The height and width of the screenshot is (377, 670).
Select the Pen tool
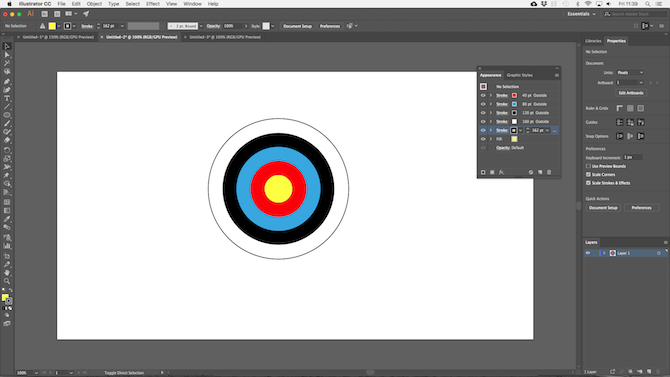pyautogui.click(x=7, y=81)
